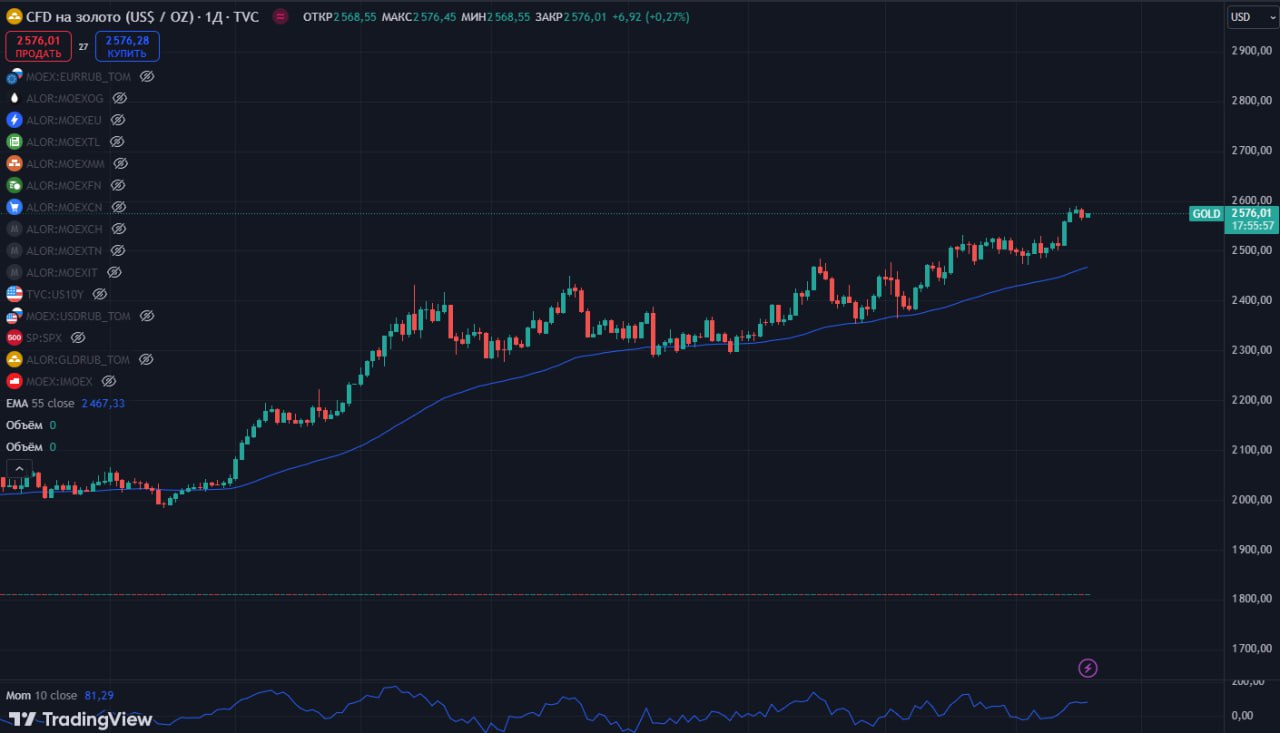This screenshot has height=733, width=1280.
Task: Click the MOEXOG oil drop icon
Action: [14, 98]
